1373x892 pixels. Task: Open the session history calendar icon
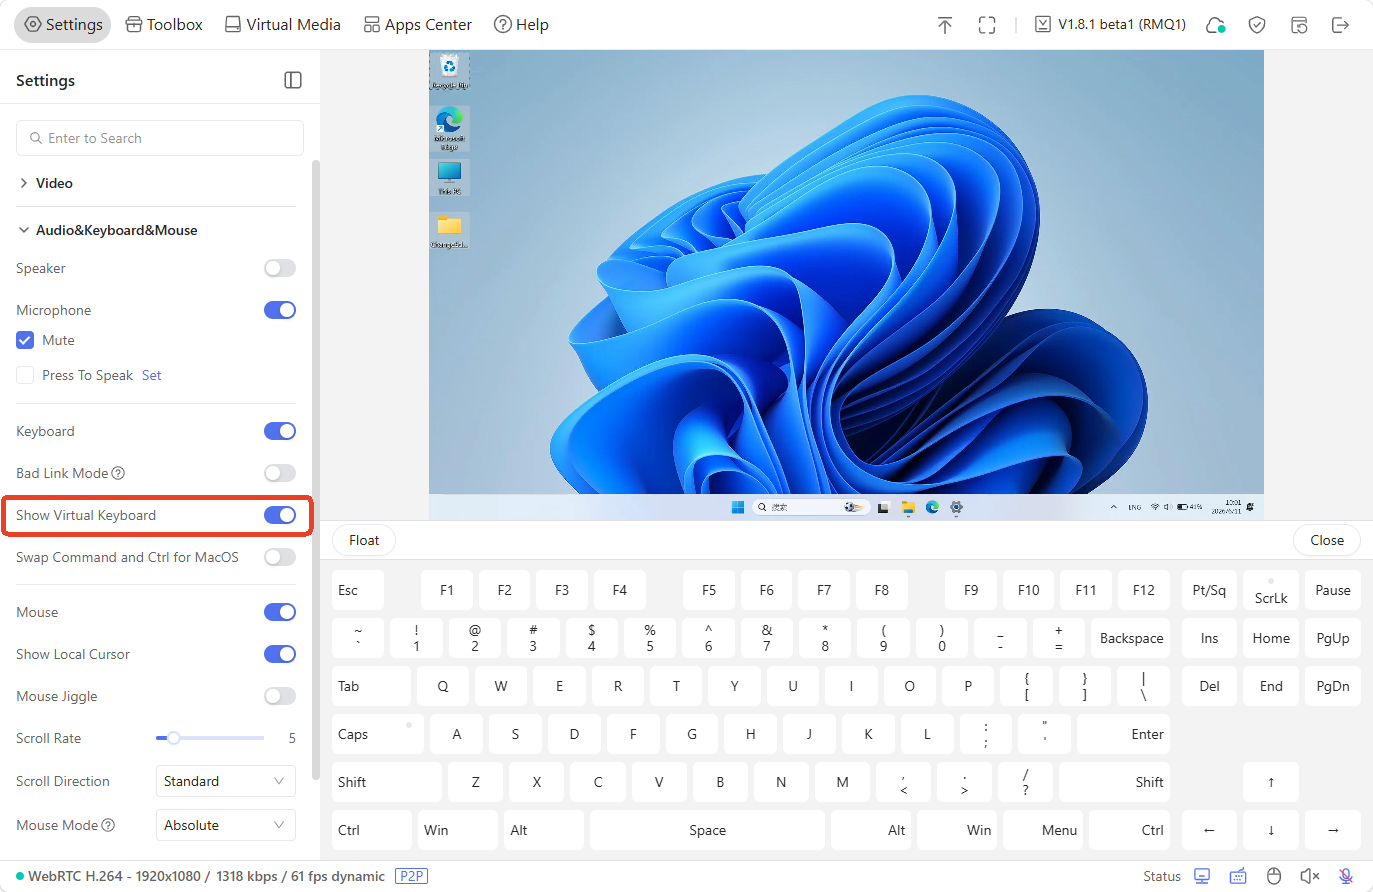[1299, 25]
